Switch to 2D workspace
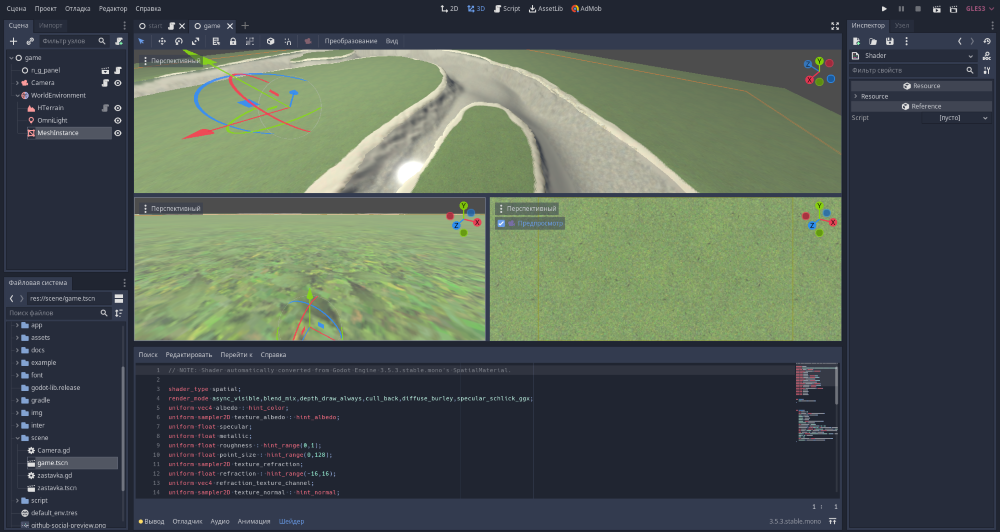 (449, 8)
